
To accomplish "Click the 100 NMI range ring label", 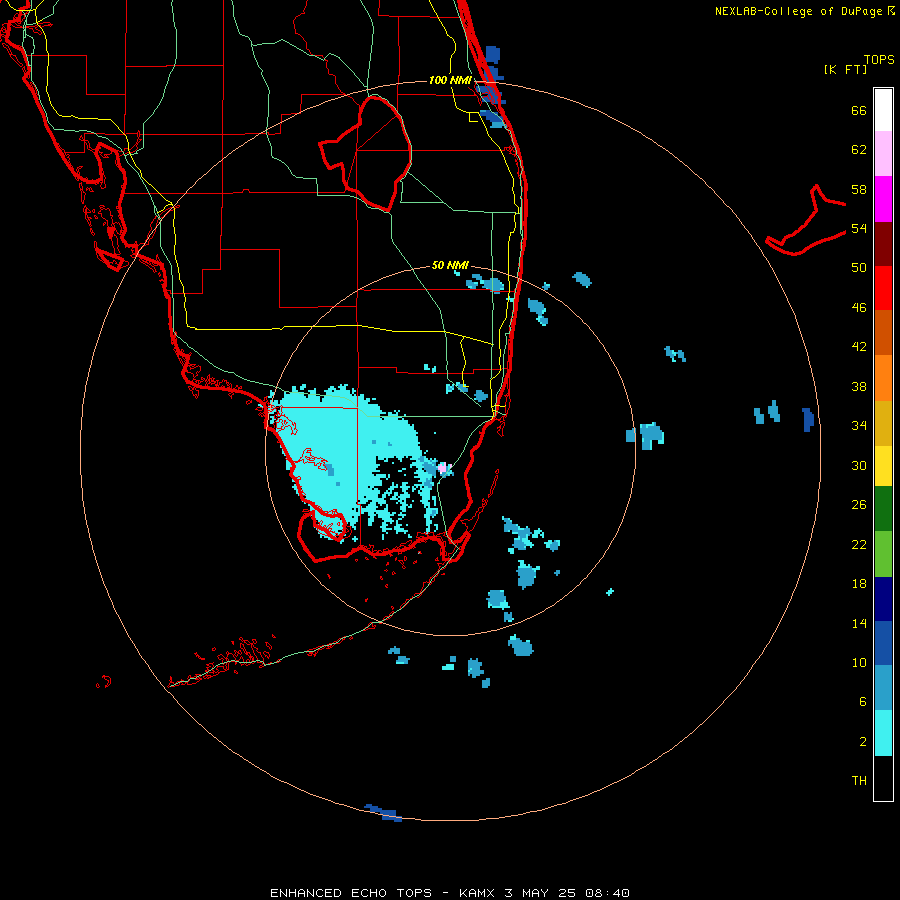I will click(x=450, y=80).
